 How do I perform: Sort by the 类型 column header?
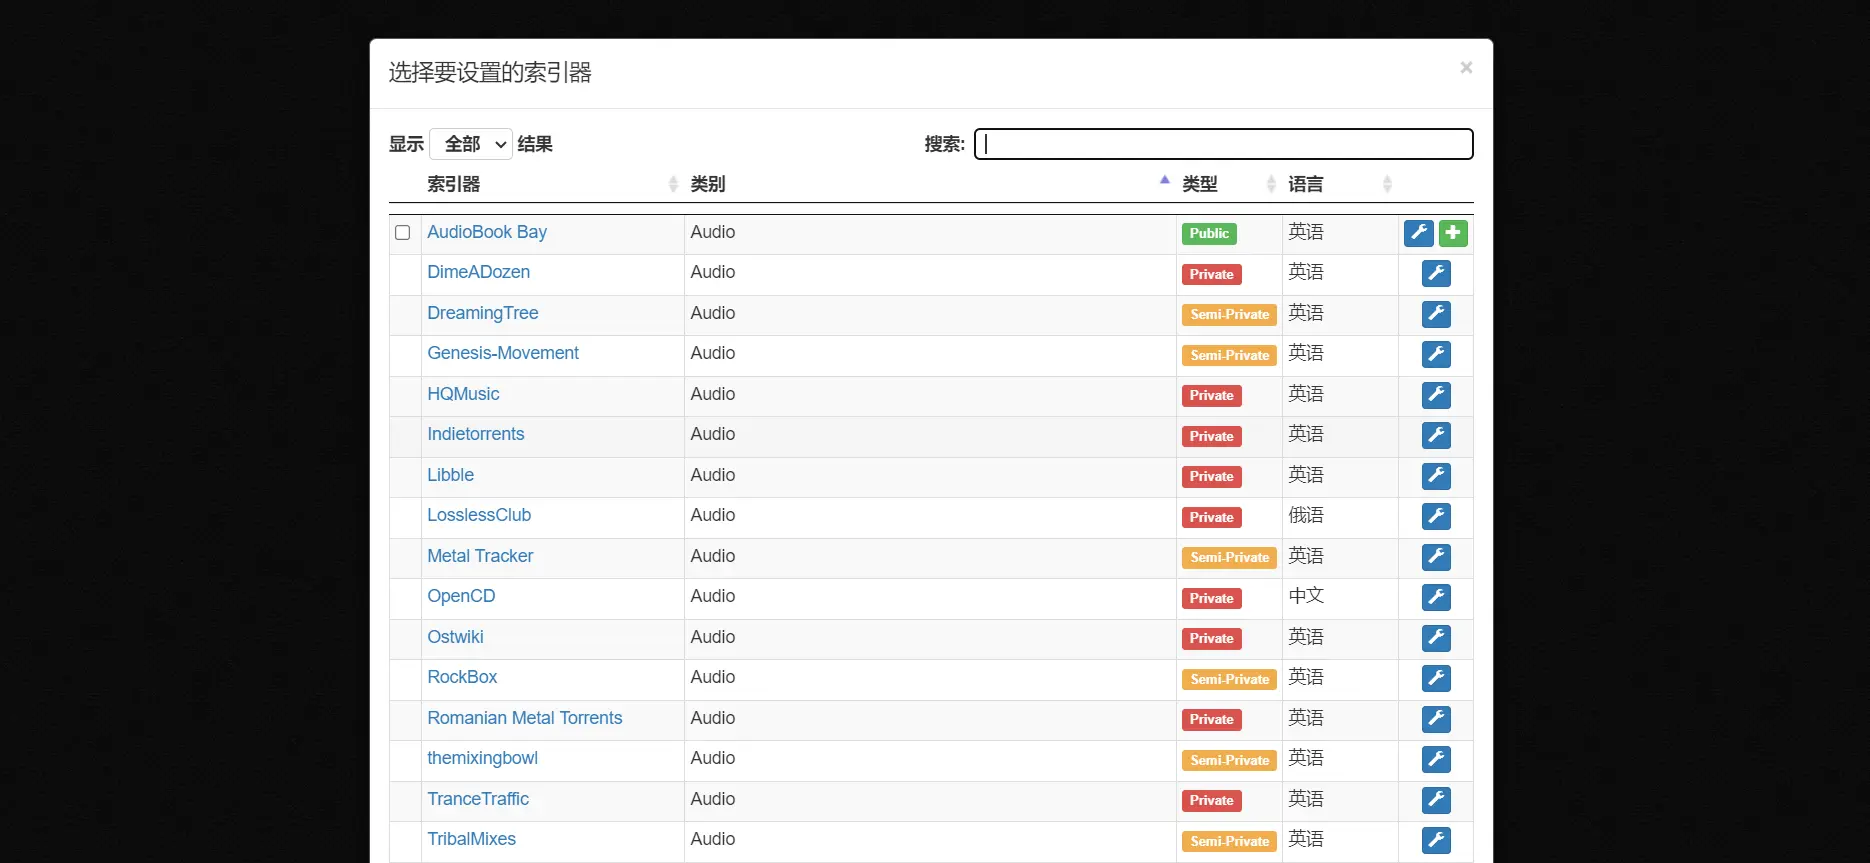1229,184
